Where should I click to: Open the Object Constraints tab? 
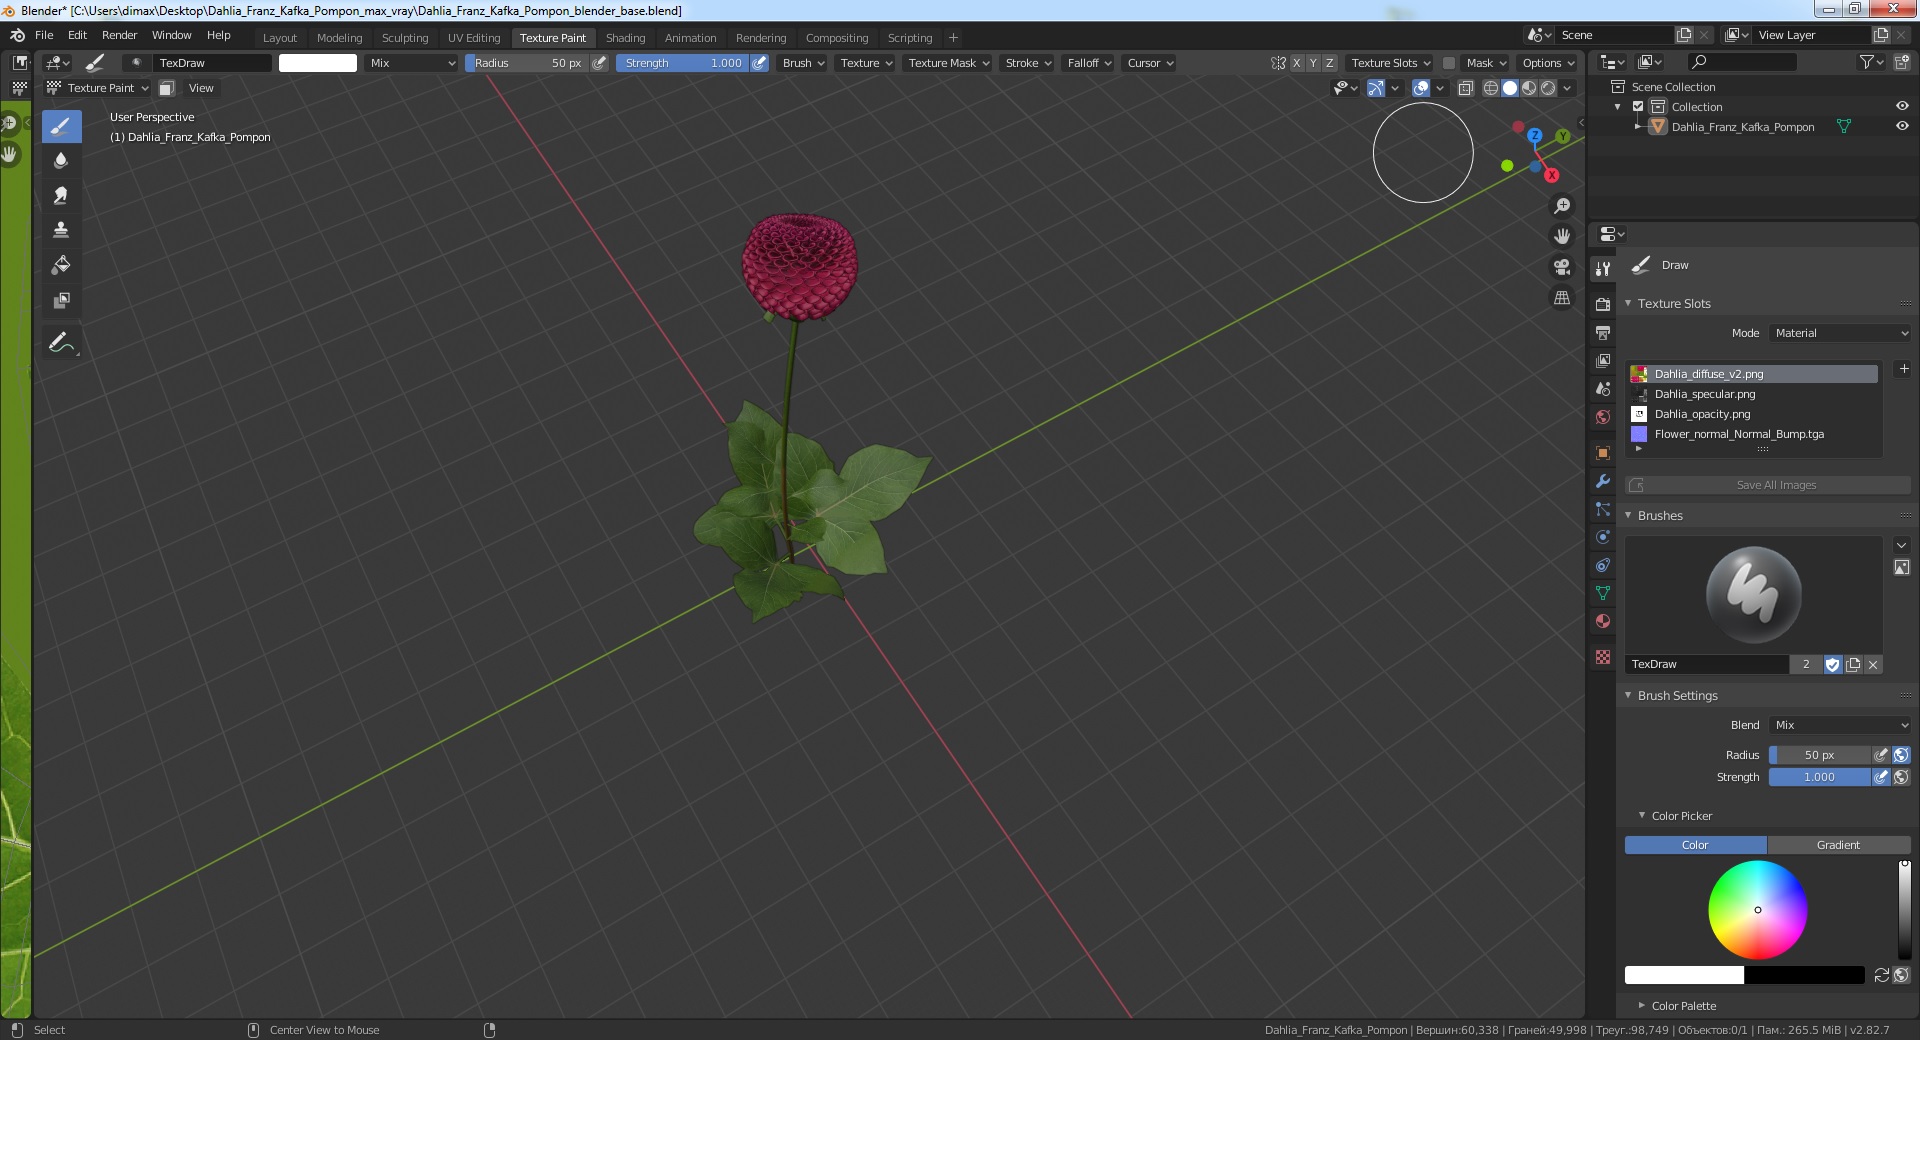[x=1603, y=565]
